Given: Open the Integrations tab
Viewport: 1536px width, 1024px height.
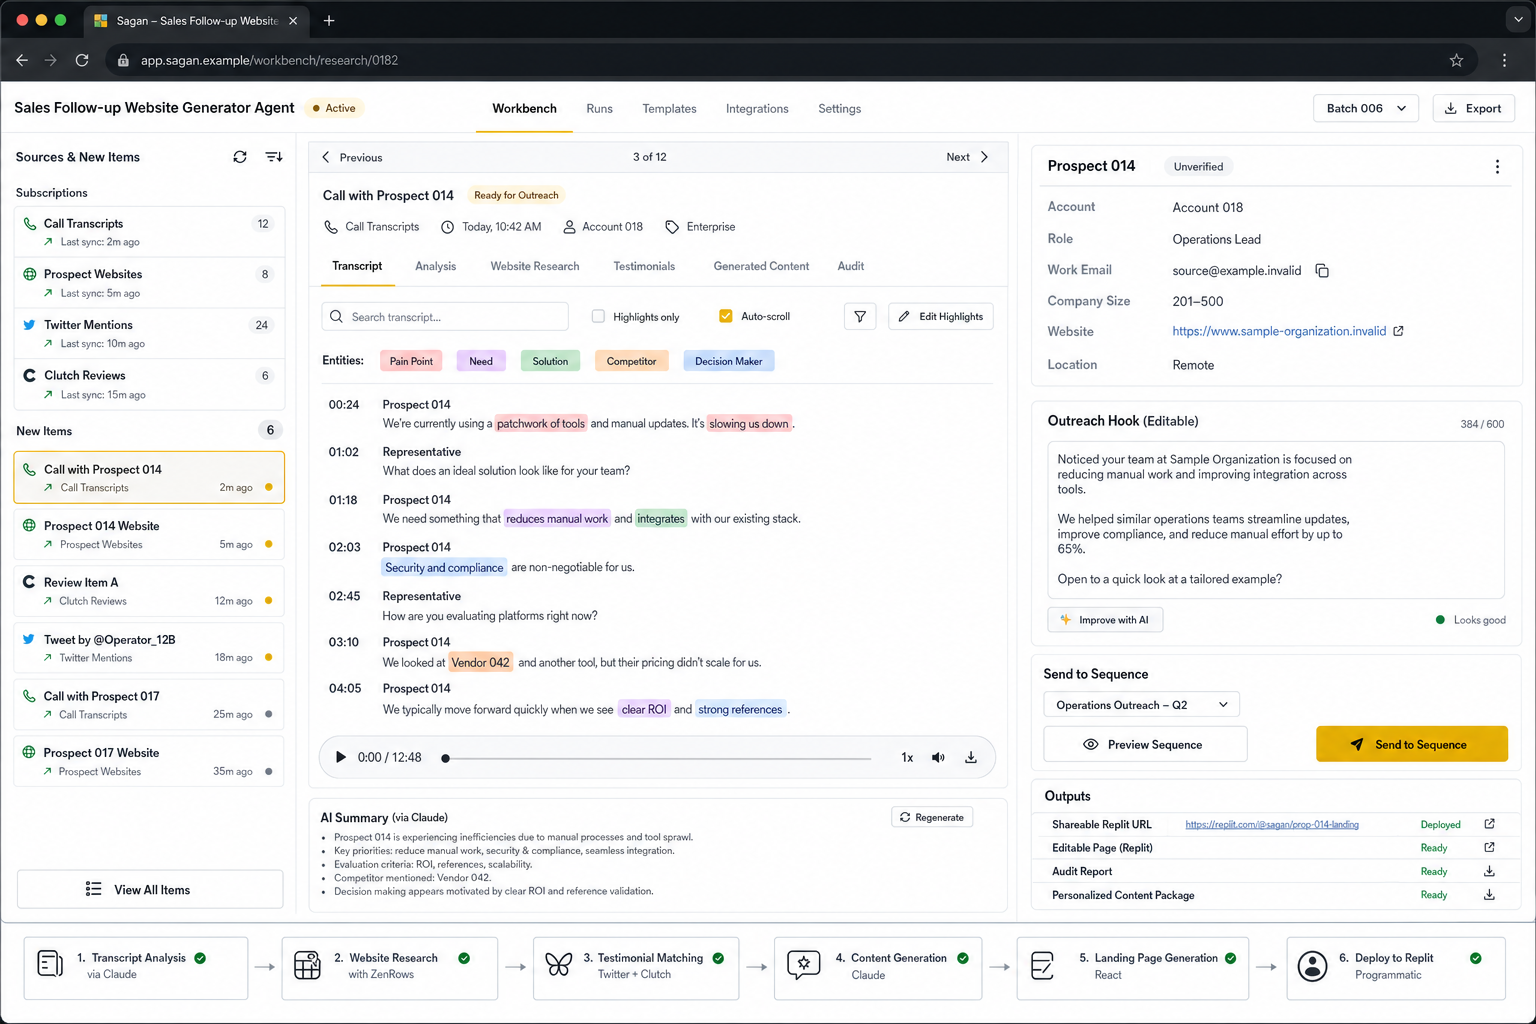Looking at the screenshot, I should [757, 108].
